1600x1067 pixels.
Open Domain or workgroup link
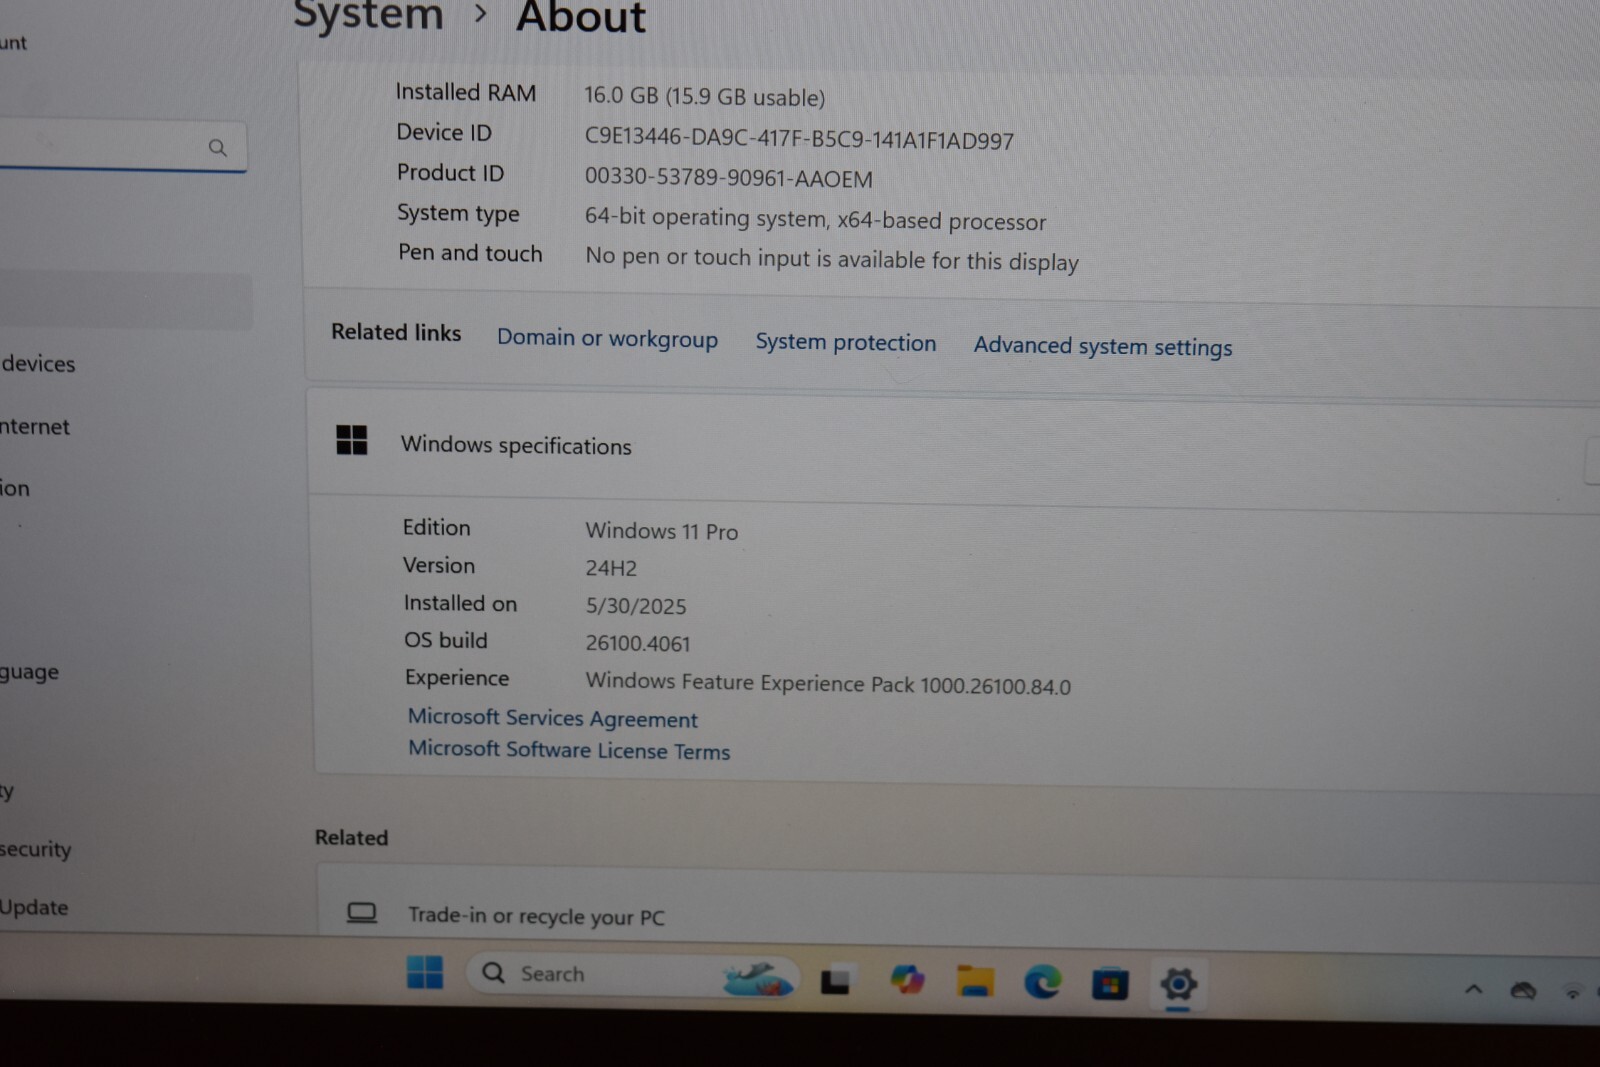607,338
